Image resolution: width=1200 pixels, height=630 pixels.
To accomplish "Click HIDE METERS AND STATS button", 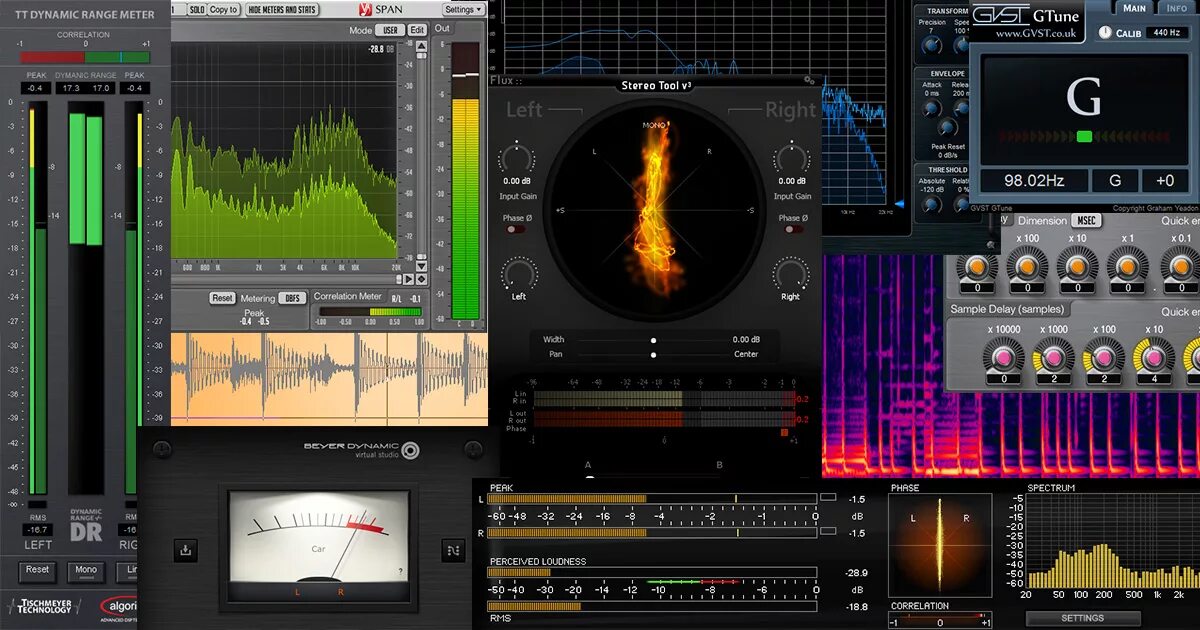I will (x=282, y=9).
